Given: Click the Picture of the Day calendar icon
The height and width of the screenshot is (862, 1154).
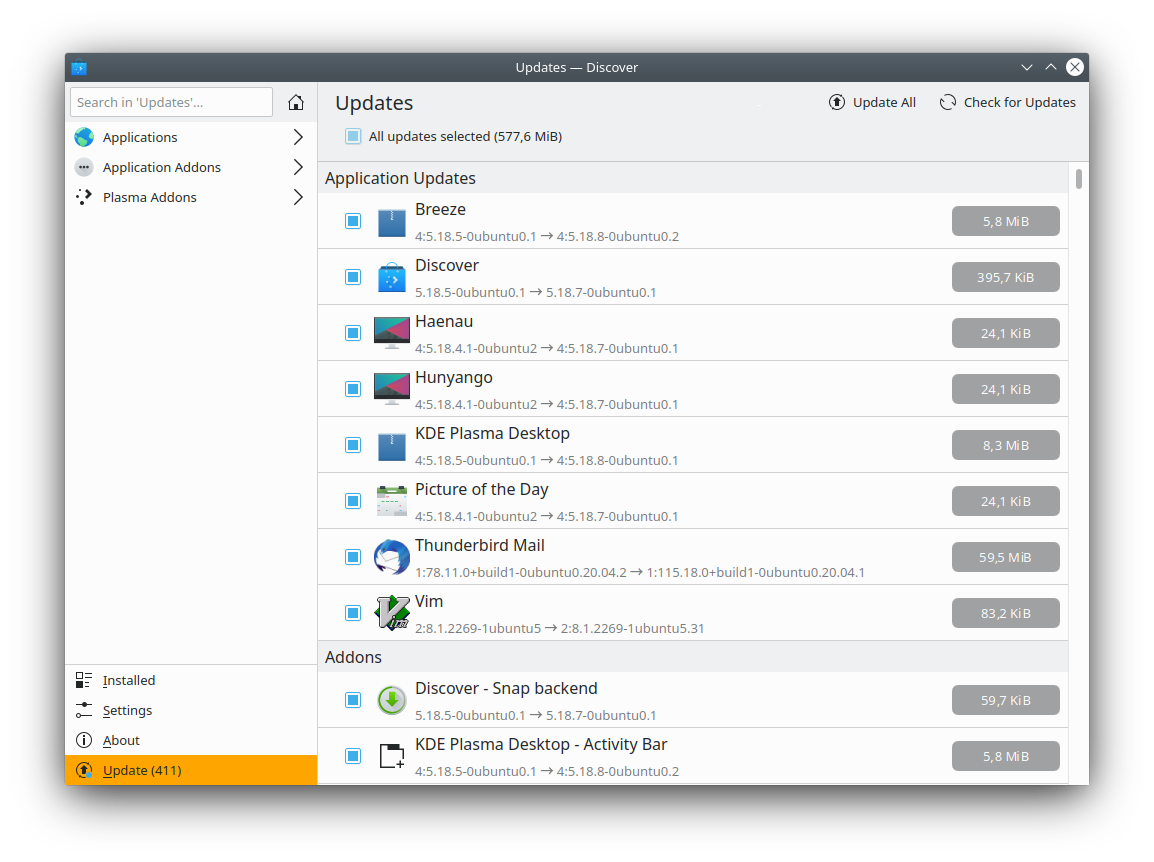Looking at the screenshot, I should [392, 501].
